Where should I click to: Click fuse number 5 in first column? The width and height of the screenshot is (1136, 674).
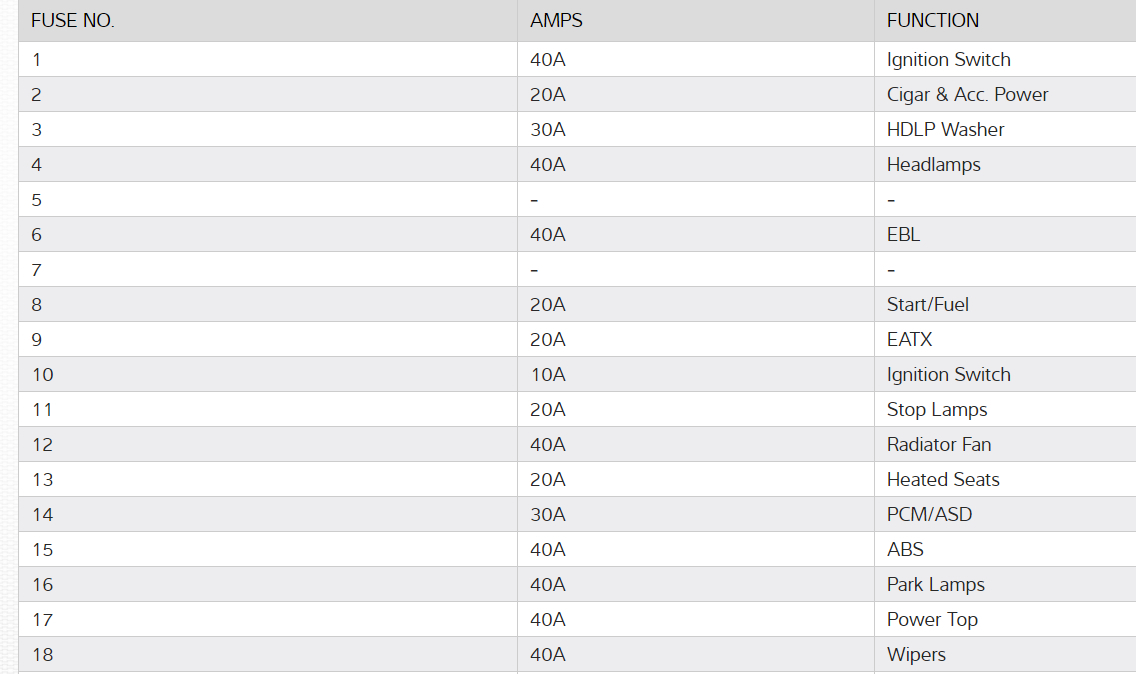click(37, 200)
